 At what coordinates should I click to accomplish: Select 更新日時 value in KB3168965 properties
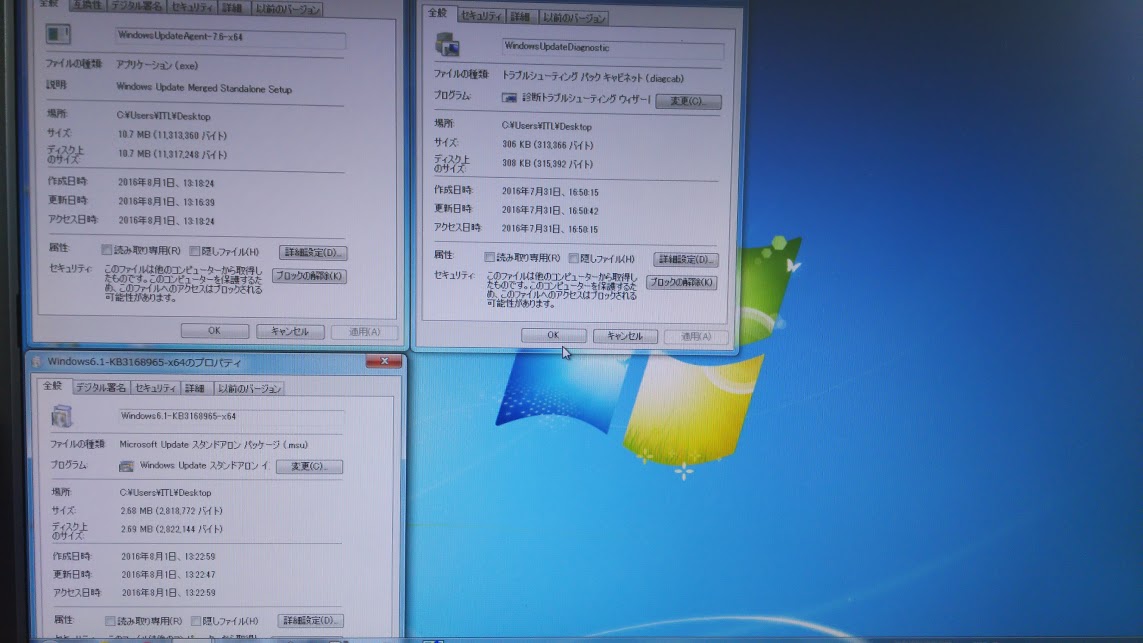168,574
